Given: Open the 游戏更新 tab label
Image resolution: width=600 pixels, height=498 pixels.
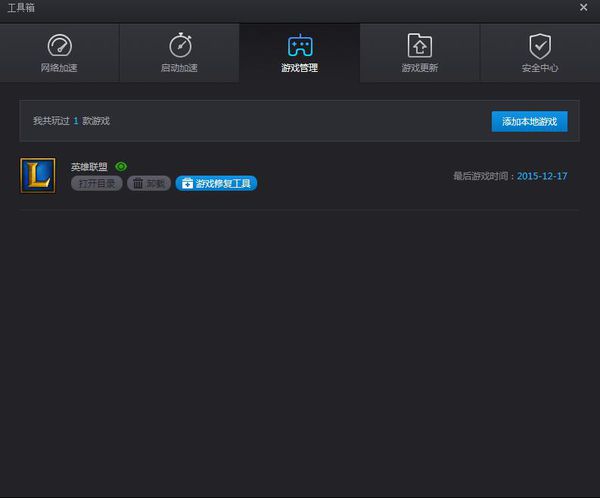Looking at the screenshot, I should coord(420,68).
